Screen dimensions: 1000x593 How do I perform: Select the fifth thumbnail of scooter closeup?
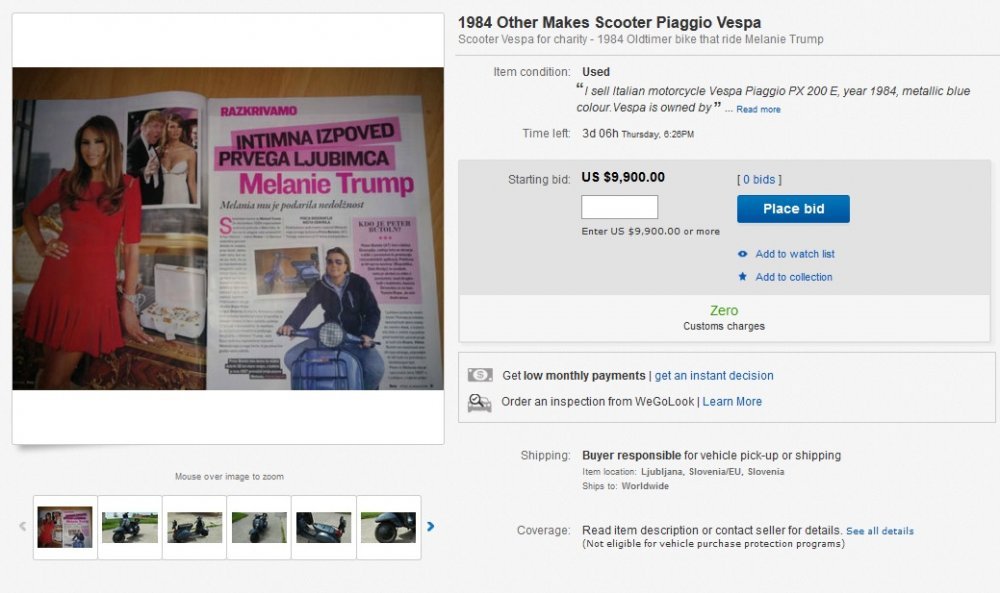click(x=323, y=527)
